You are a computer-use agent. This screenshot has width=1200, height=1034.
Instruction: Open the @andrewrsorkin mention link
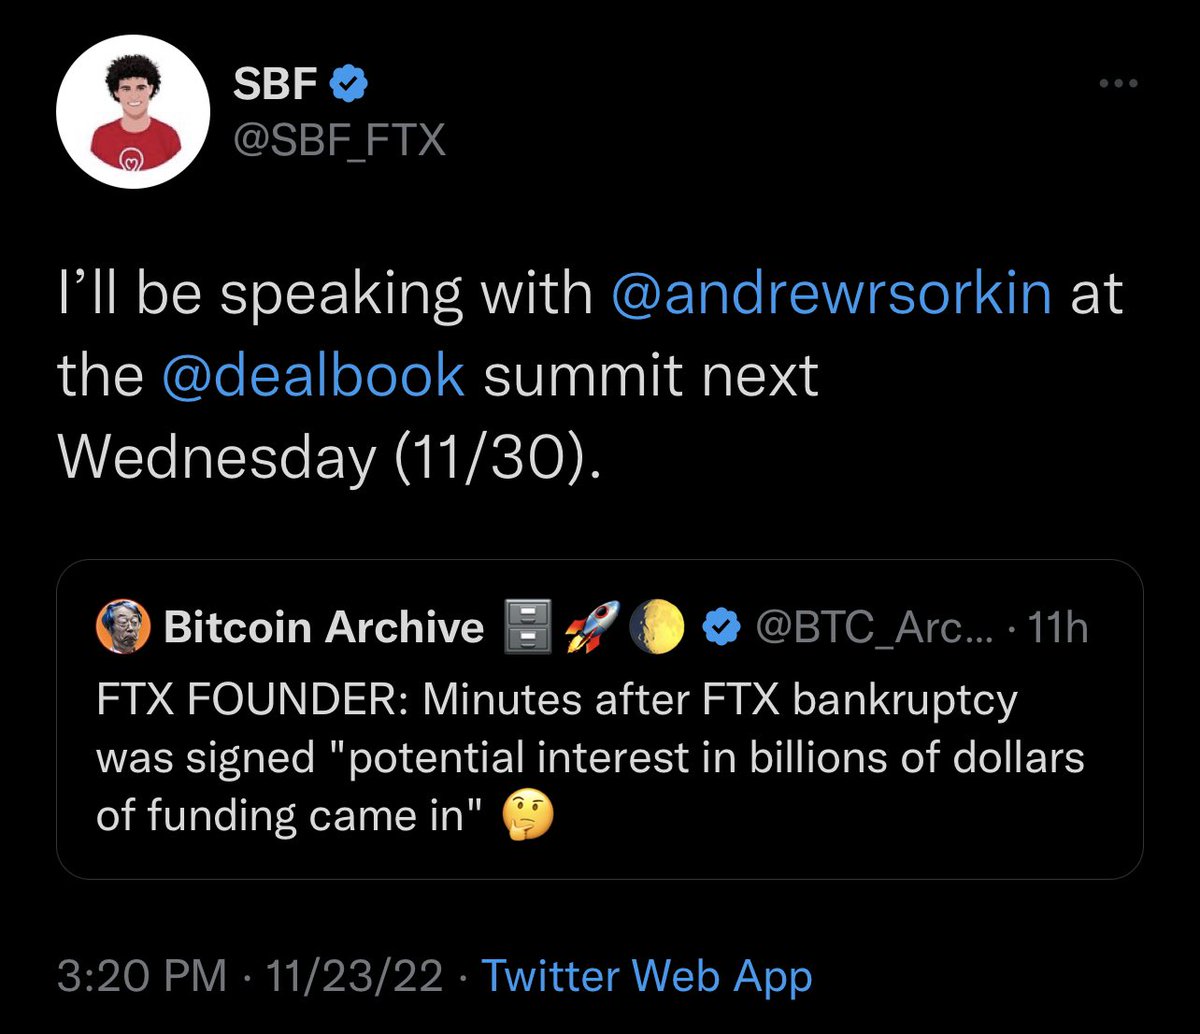click(x=830, y=295)
